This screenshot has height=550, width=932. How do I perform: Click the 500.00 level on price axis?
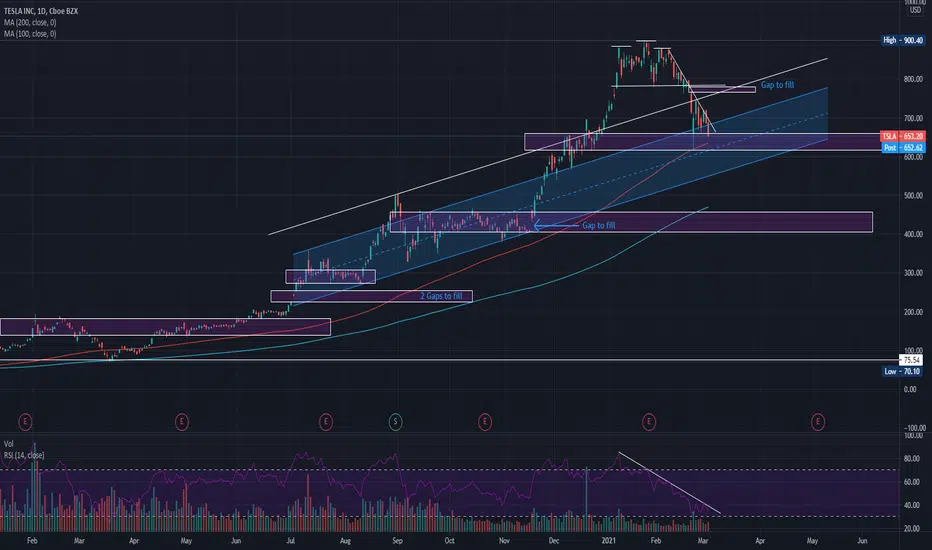pos(913,196)
